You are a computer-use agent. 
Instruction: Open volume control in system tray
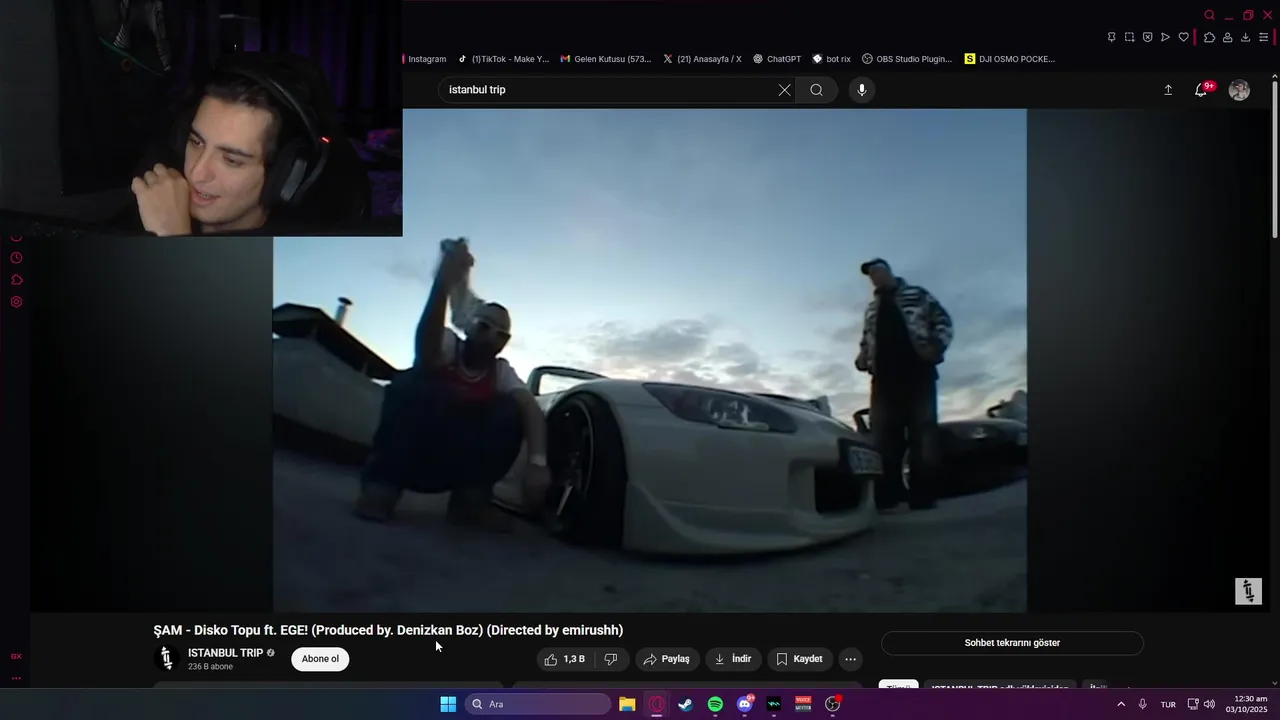[x=1209, y=704]
